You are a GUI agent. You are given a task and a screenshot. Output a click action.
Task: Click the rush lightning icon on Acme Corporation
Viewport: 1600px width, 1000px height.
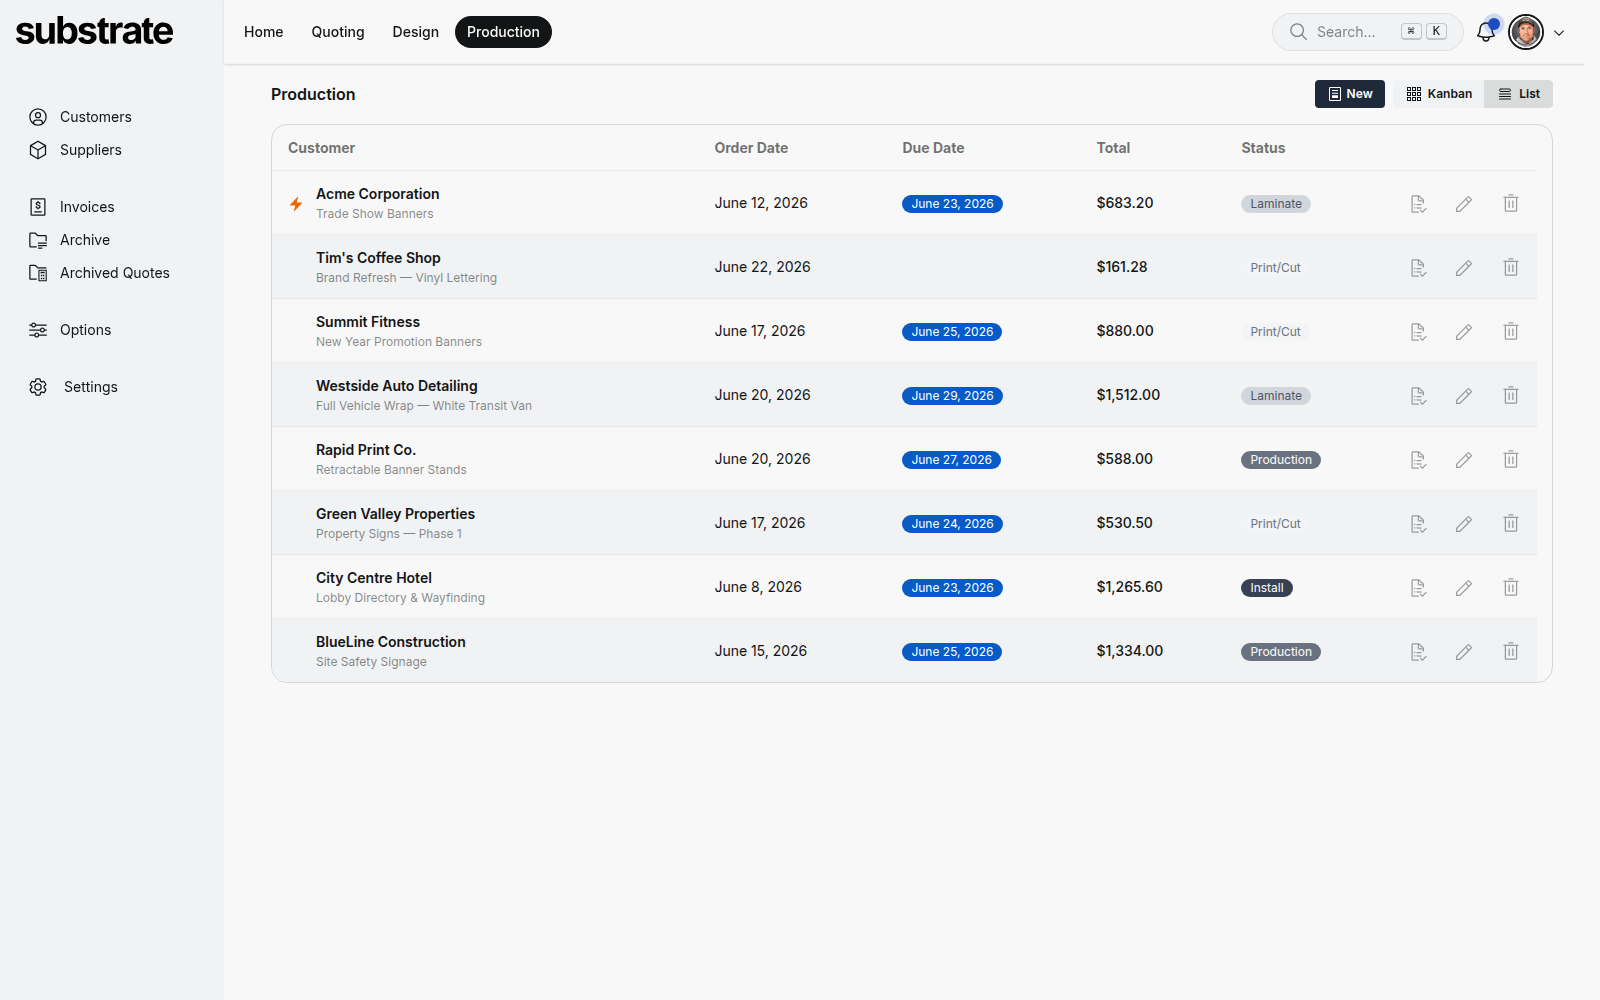pos(296,204)
